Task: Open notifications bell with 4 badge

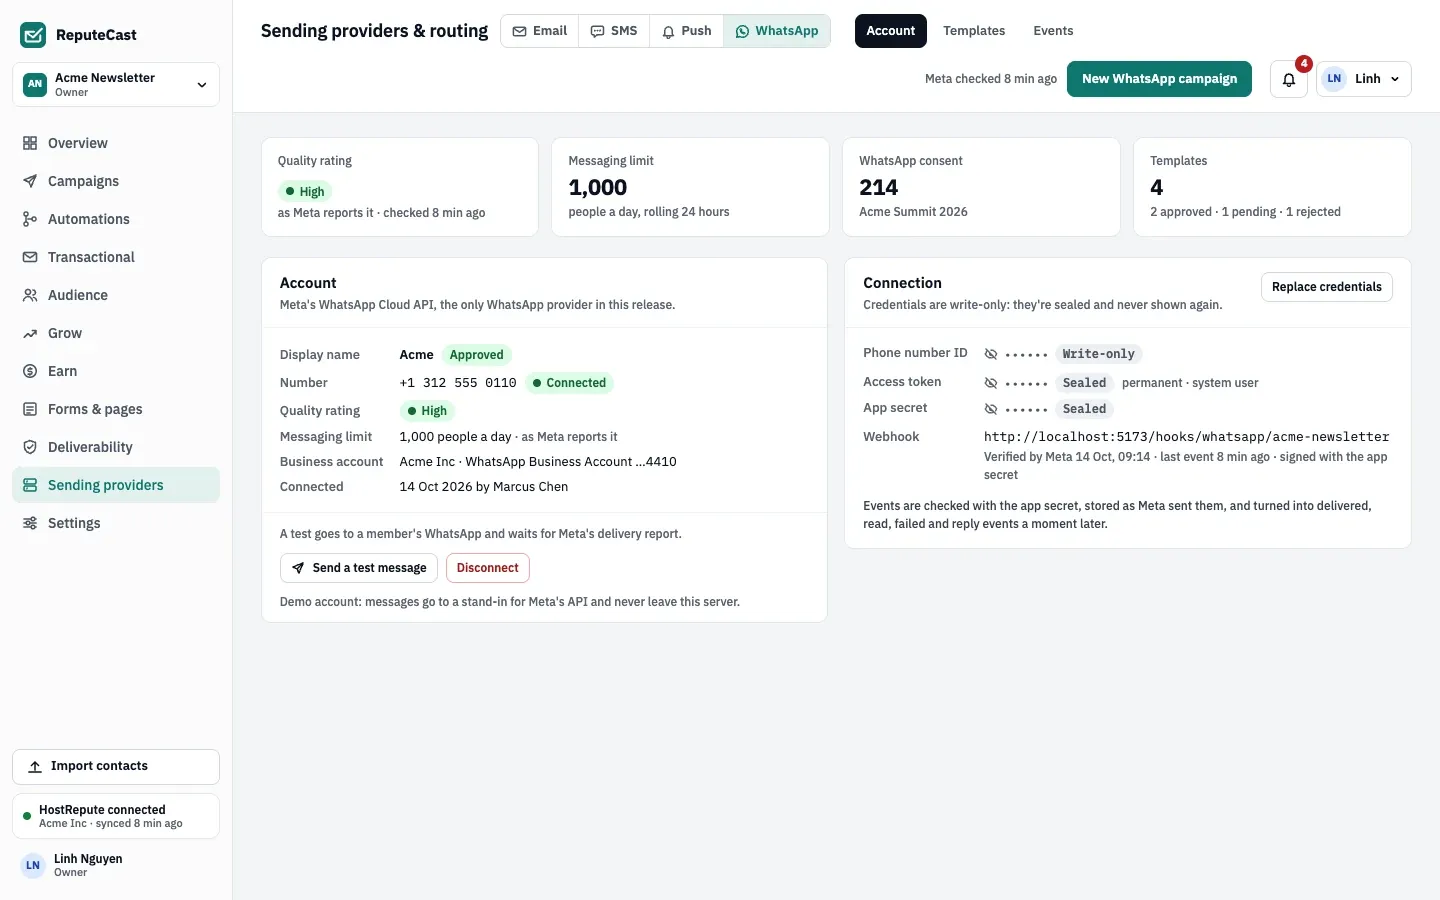Action: tap(1289, 79)
